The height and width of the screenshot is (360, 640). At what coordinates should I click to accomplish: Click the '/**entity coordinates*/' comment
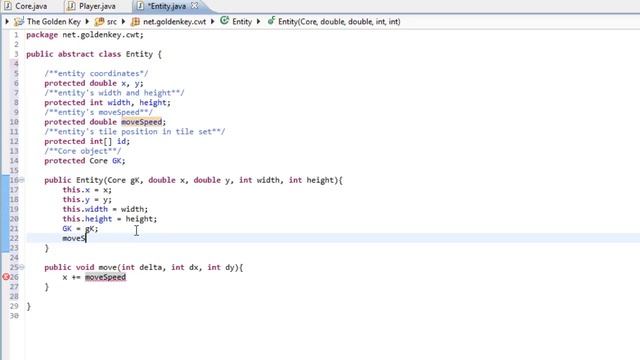pyautogui.click(x=96, y=73)
